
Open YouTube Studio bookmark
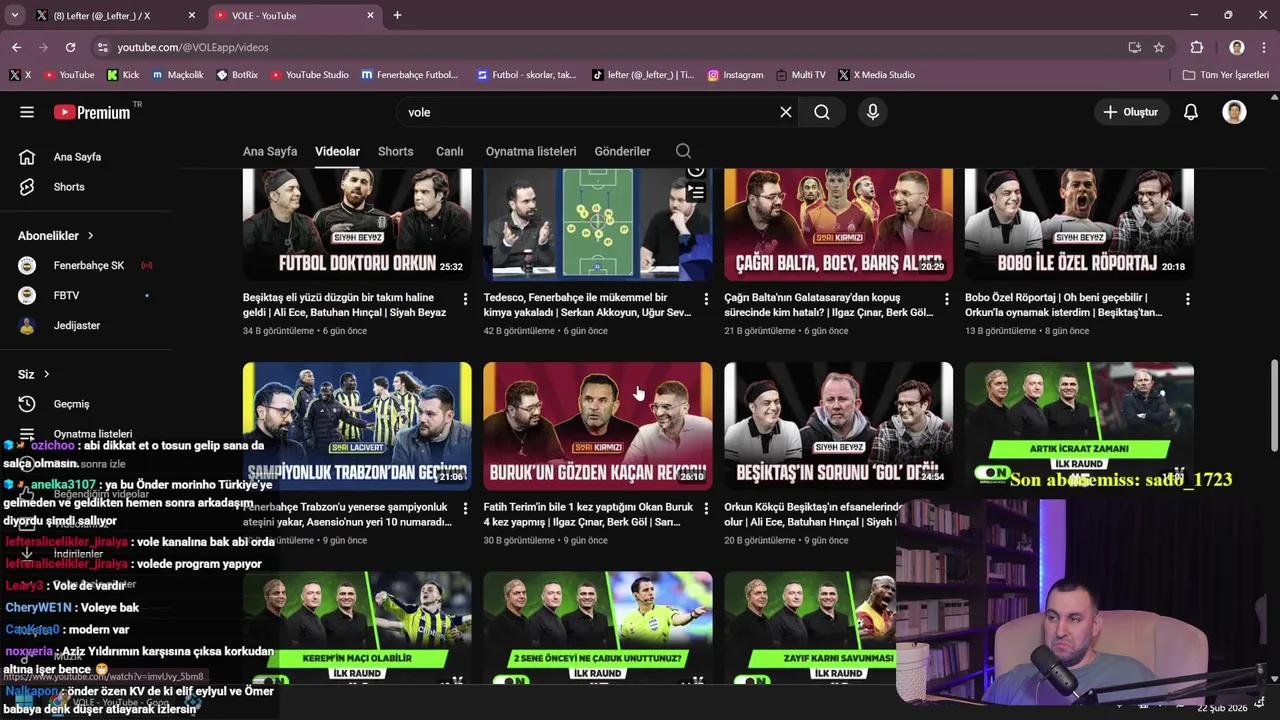click(309, 75)
